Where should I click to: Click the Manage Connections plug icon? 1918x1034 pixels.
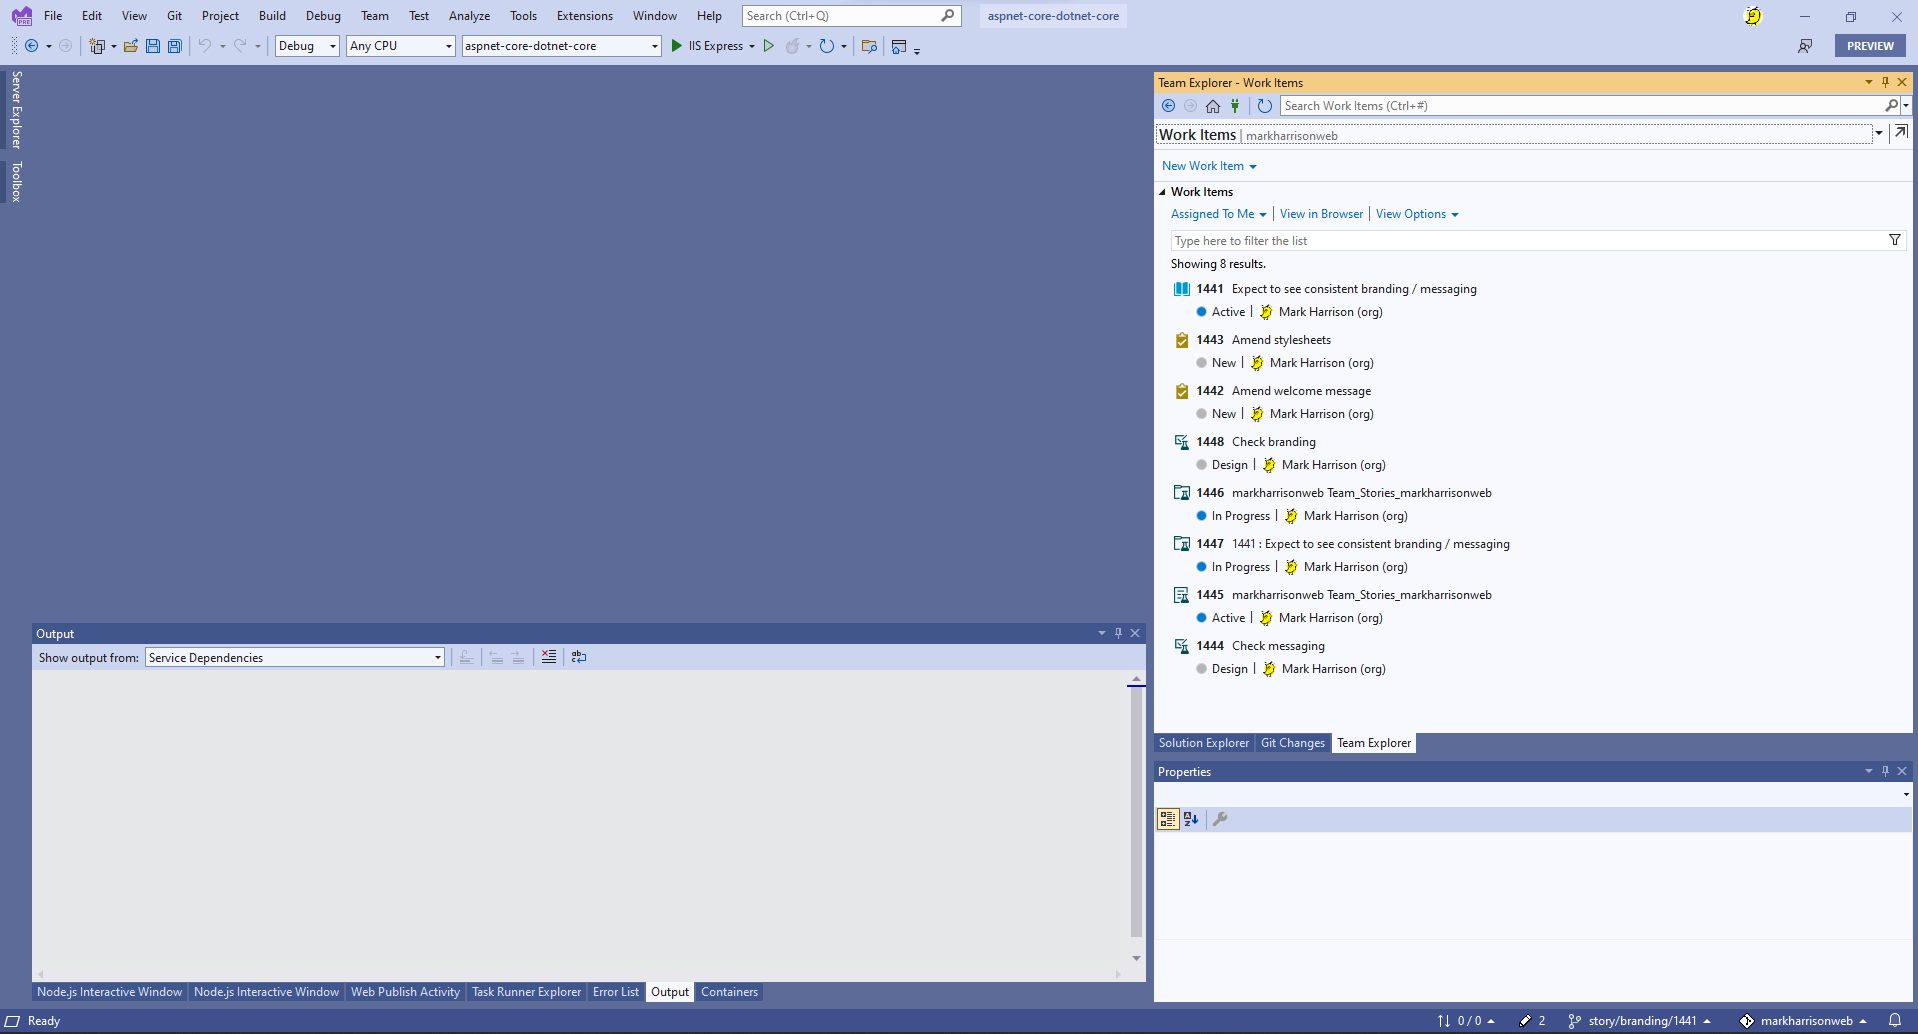(x=1235, y=106)
